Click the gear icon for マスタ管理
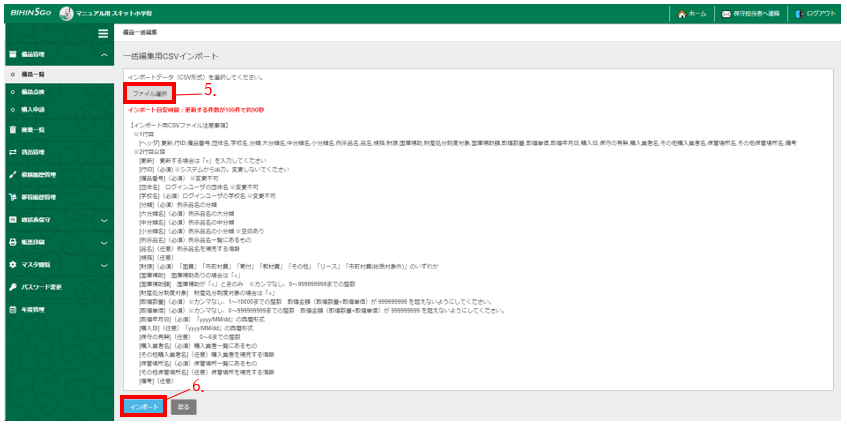 pos(12,265)
